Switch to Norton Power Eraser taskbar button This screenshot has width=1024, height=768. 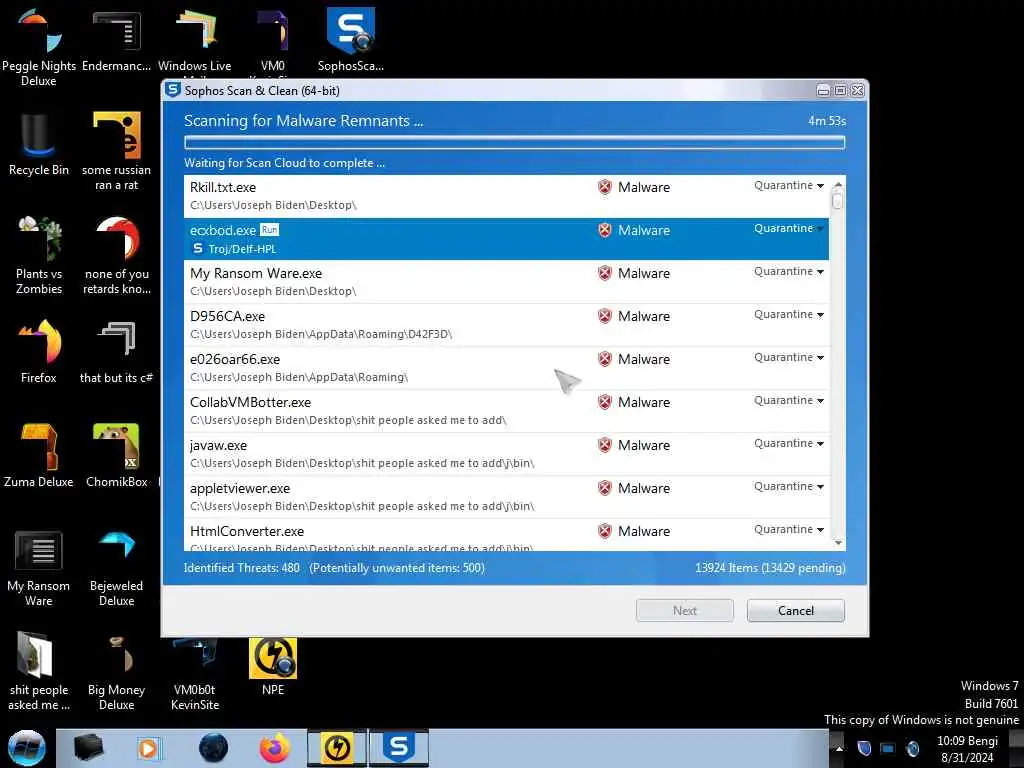[x=337, y=748]
